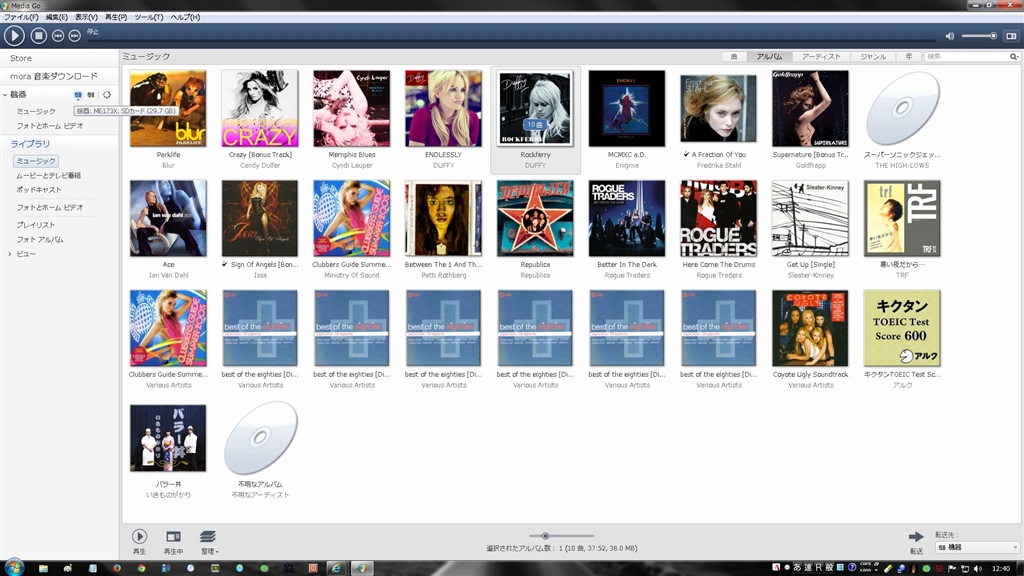
Task: Select library ミュージック item
Action: point(36,161)
